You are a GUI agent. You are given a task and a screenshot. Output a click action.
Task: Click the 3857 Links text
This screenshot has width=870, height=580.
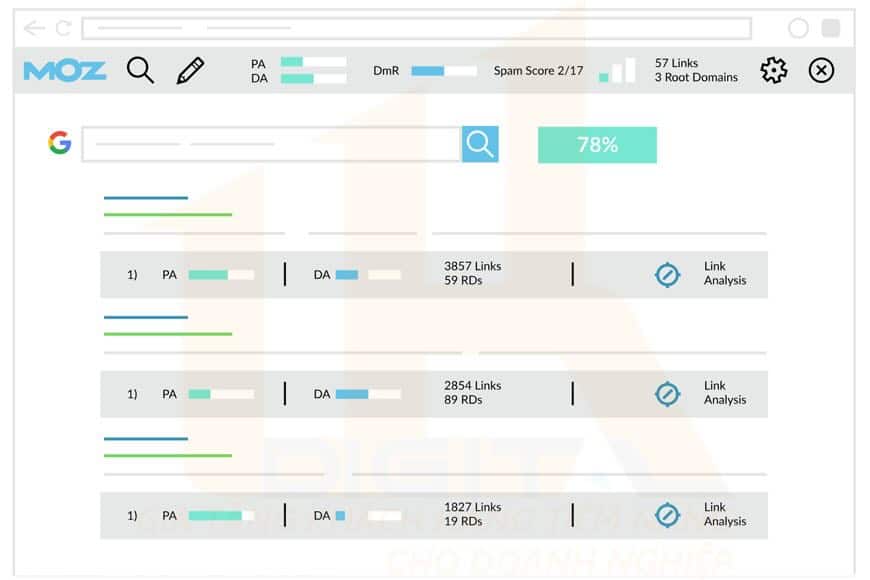coord(472,266)
